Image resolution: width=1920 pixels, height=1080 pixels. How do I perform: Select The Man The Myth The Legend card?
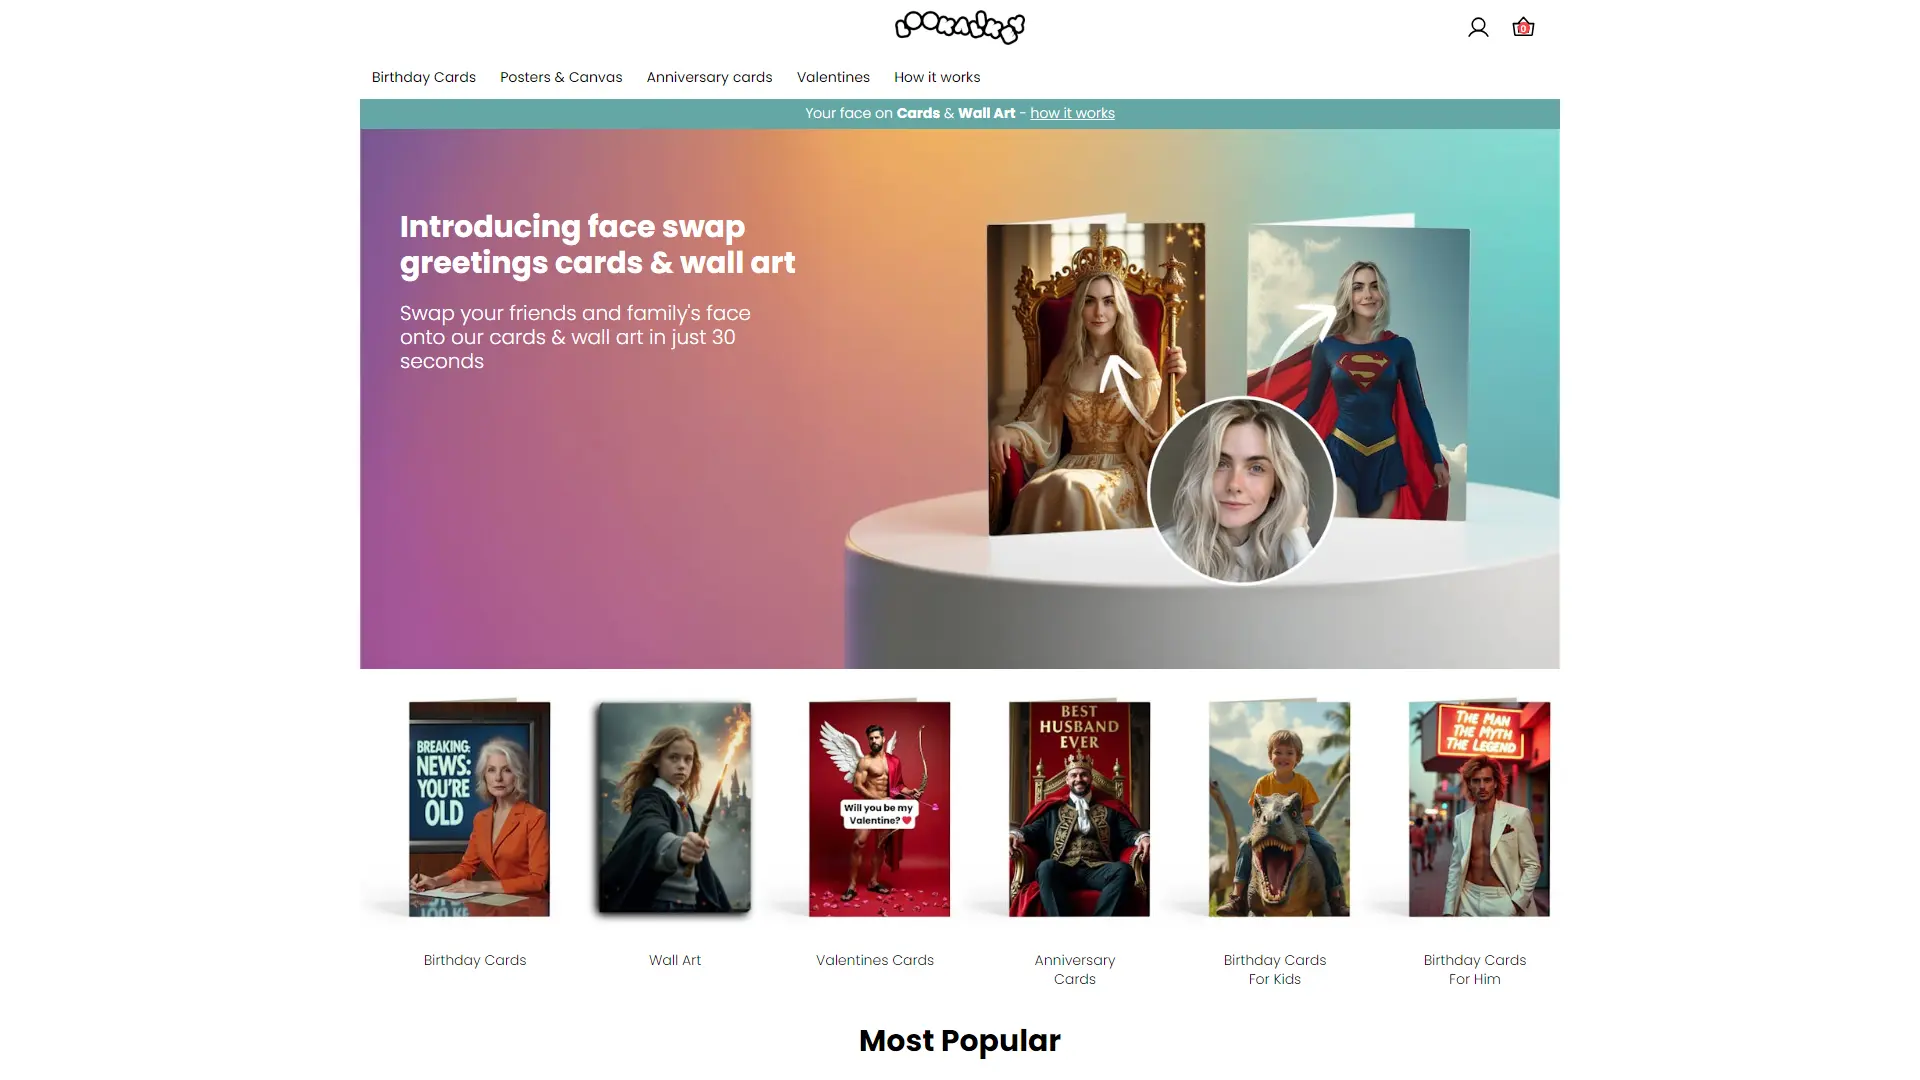click(x=1479, y=809)
